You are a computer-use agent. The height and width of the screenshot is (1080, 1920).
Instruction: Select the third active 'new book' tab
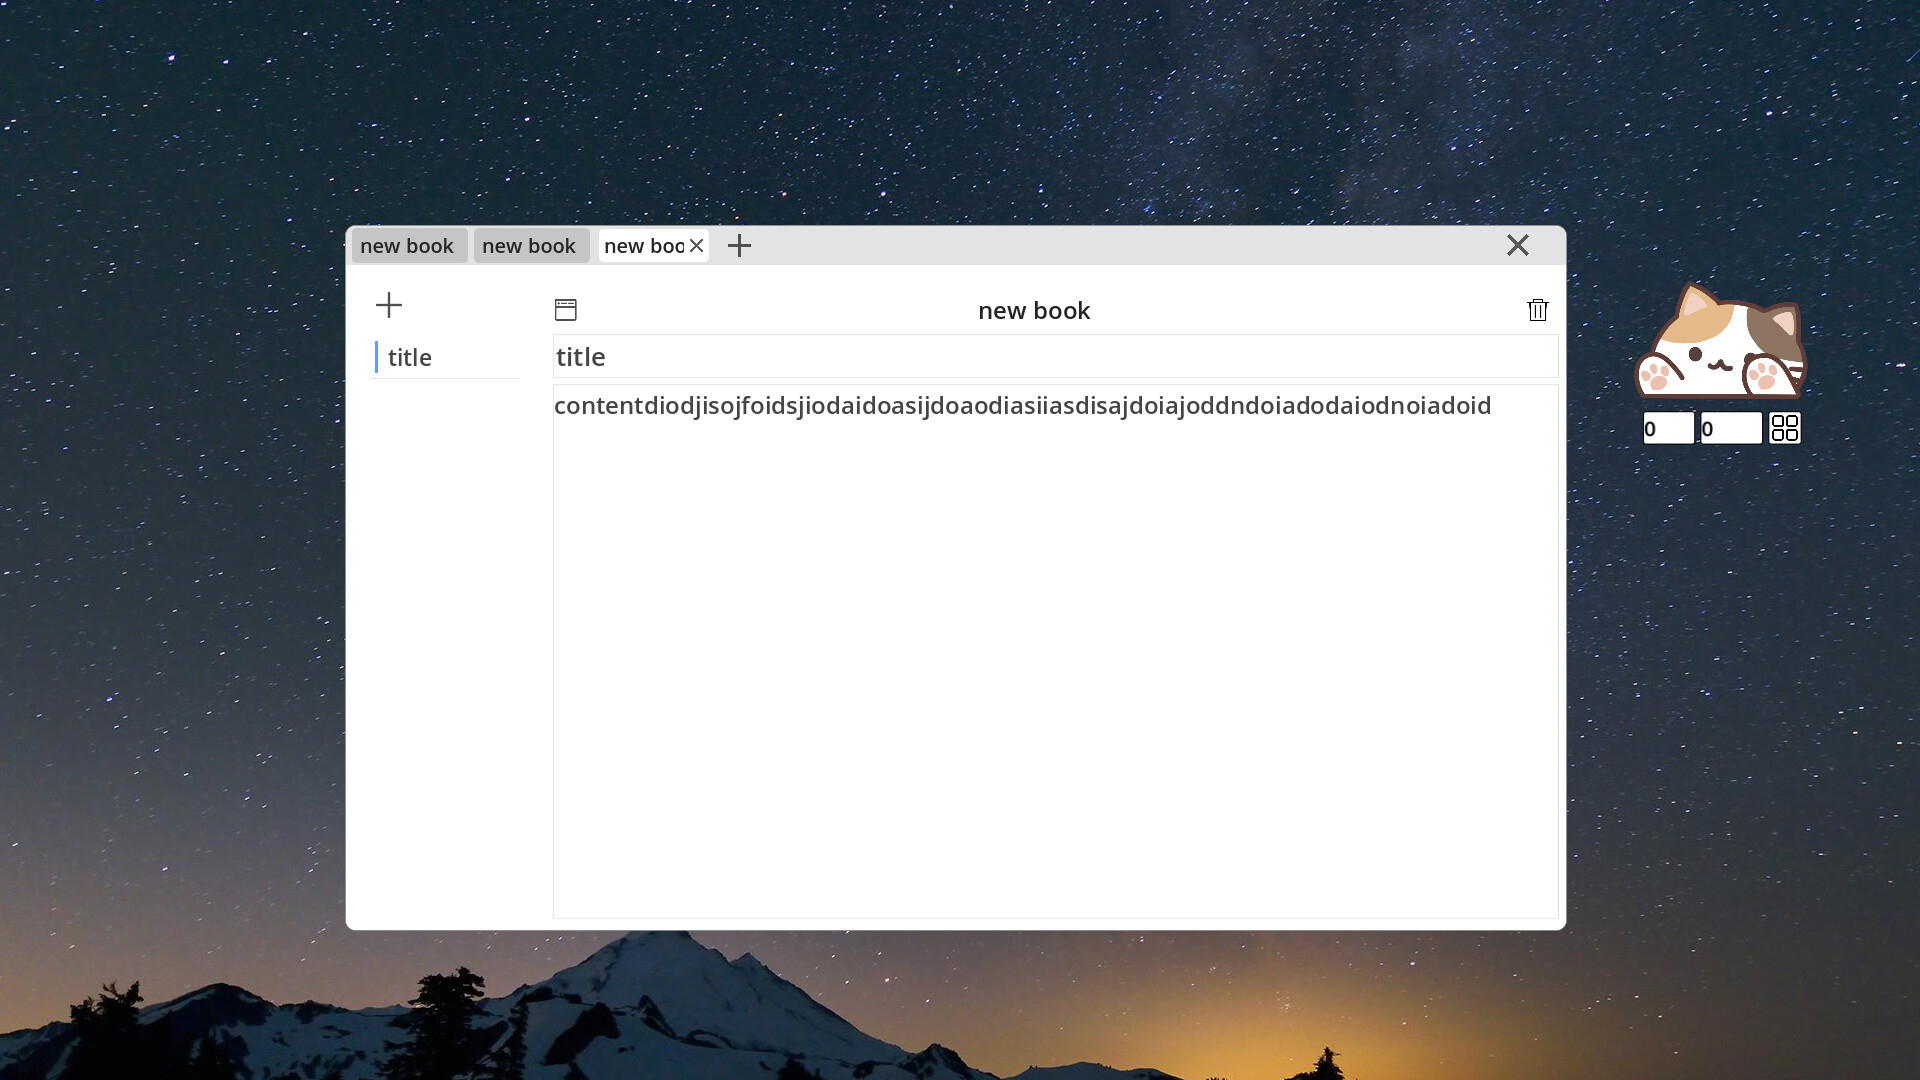click(642, 246)
